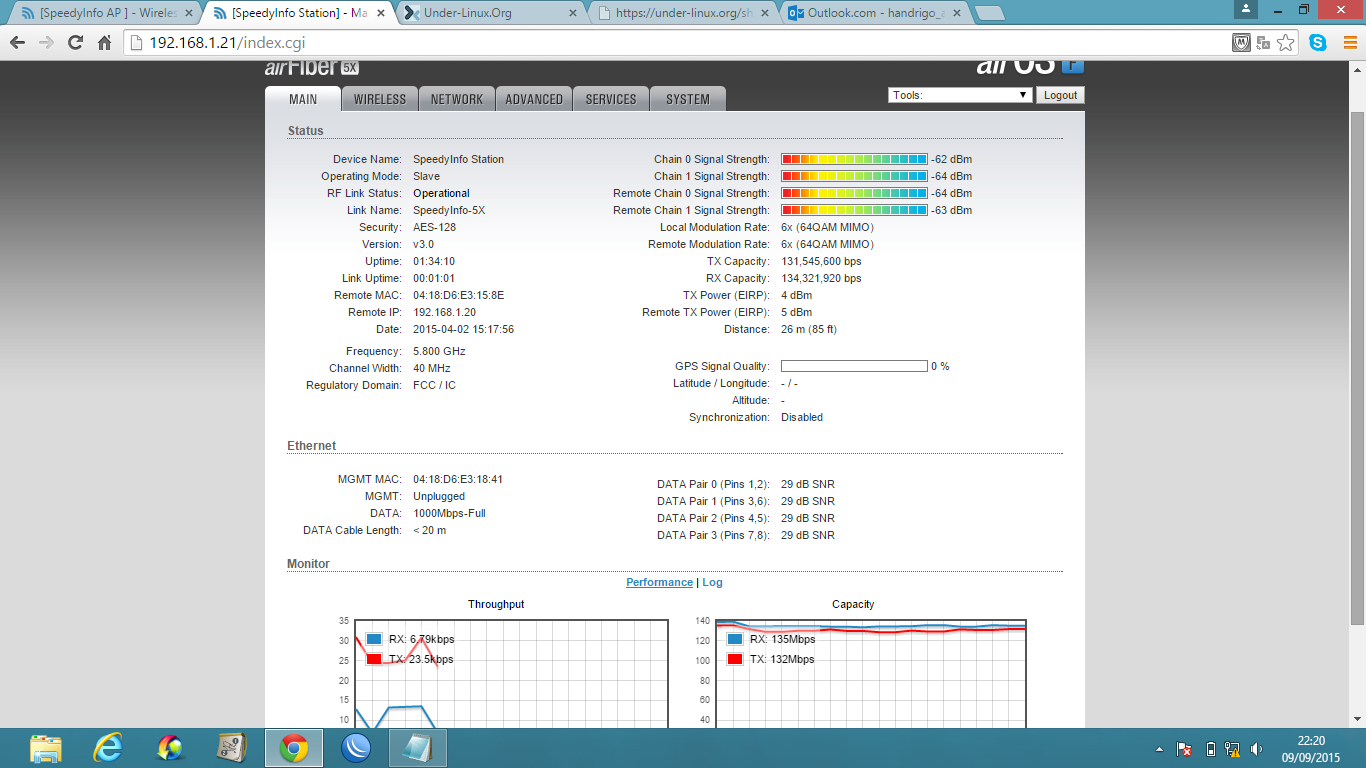
Task: Open the Log monitor link
Action: pos(712,582)
